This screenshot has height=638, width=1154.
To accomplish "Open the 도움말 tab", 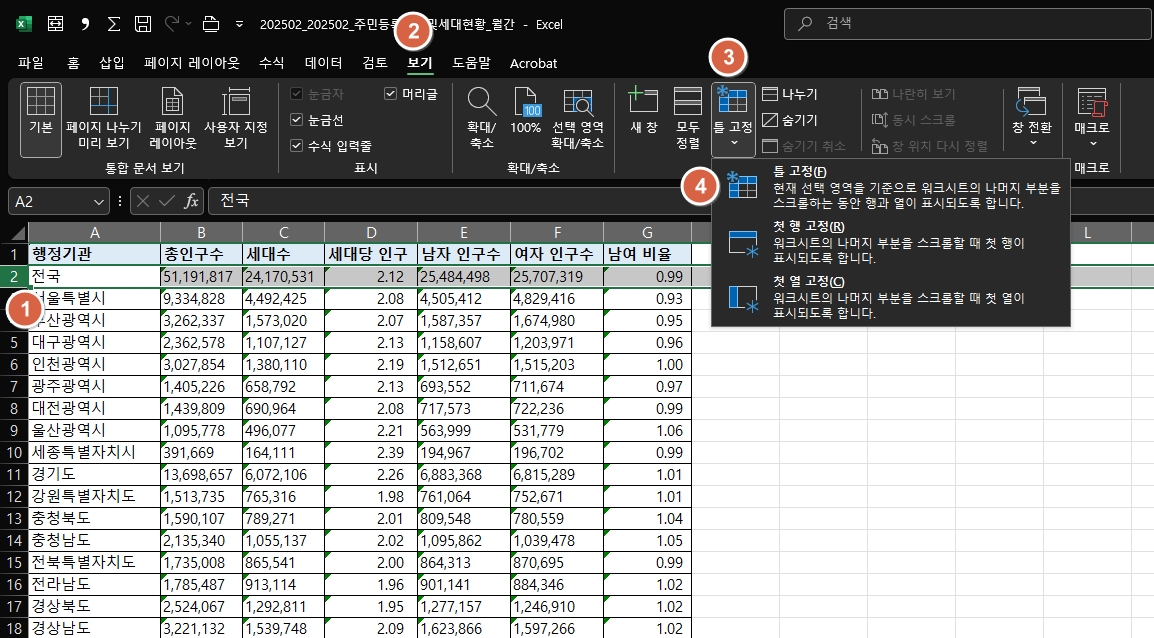I will click(x=471, y=63).
